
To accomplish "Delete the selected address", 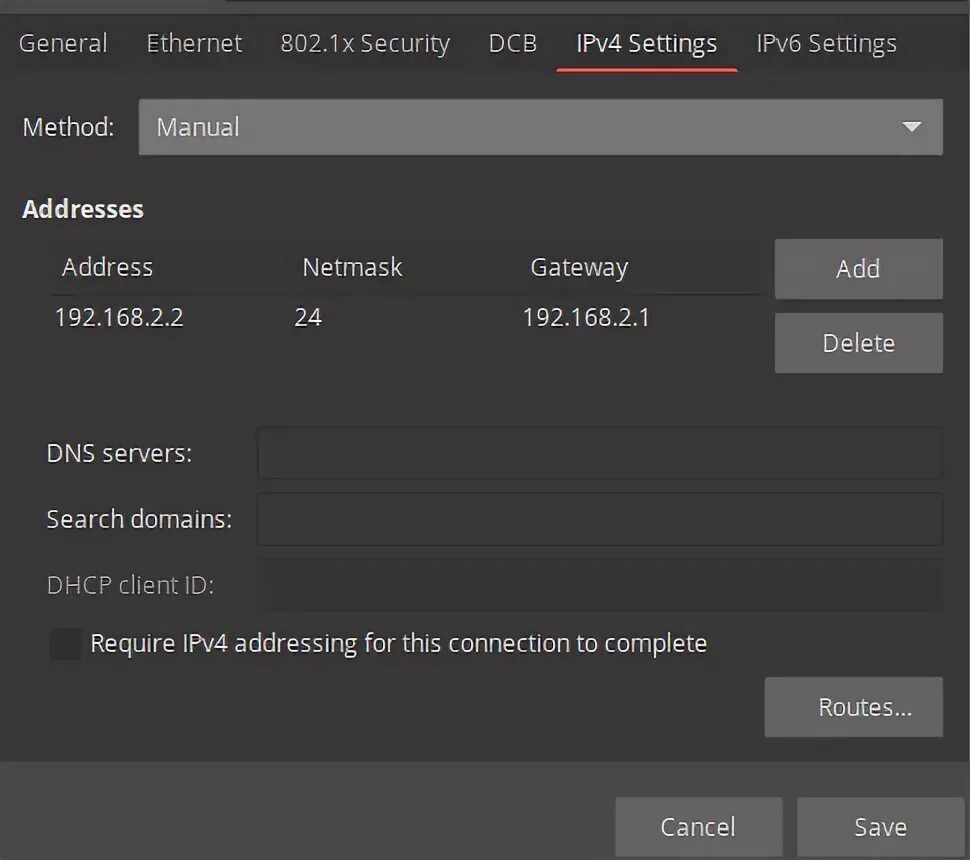I will click(x=859, y=343).
